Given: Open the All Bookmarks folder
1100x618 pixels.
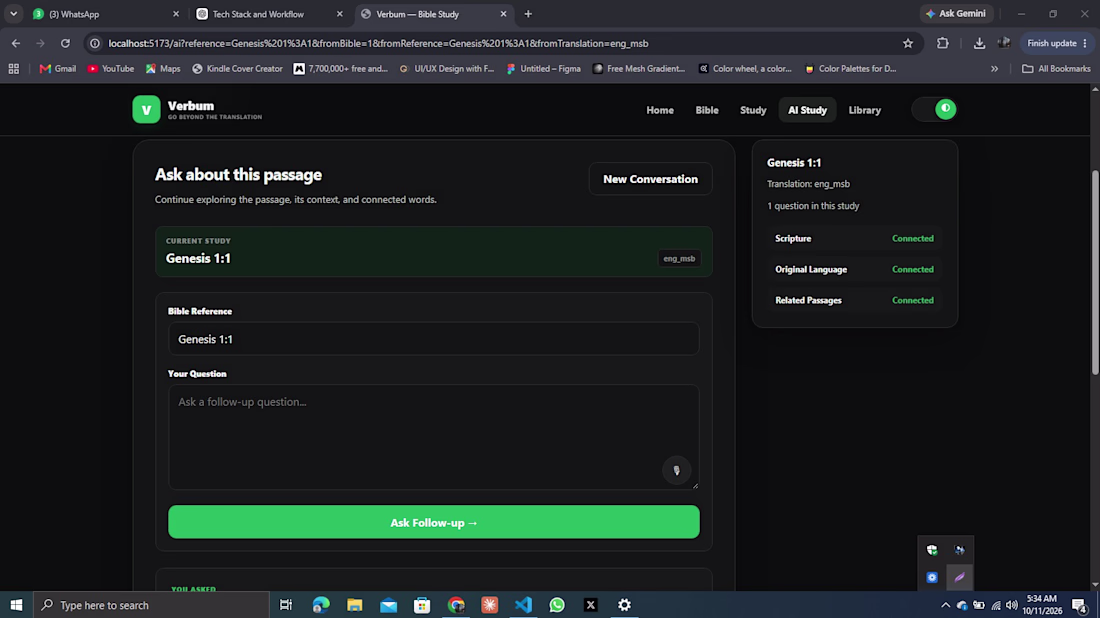Looking at the screenshot, I should coord(1057,69).
